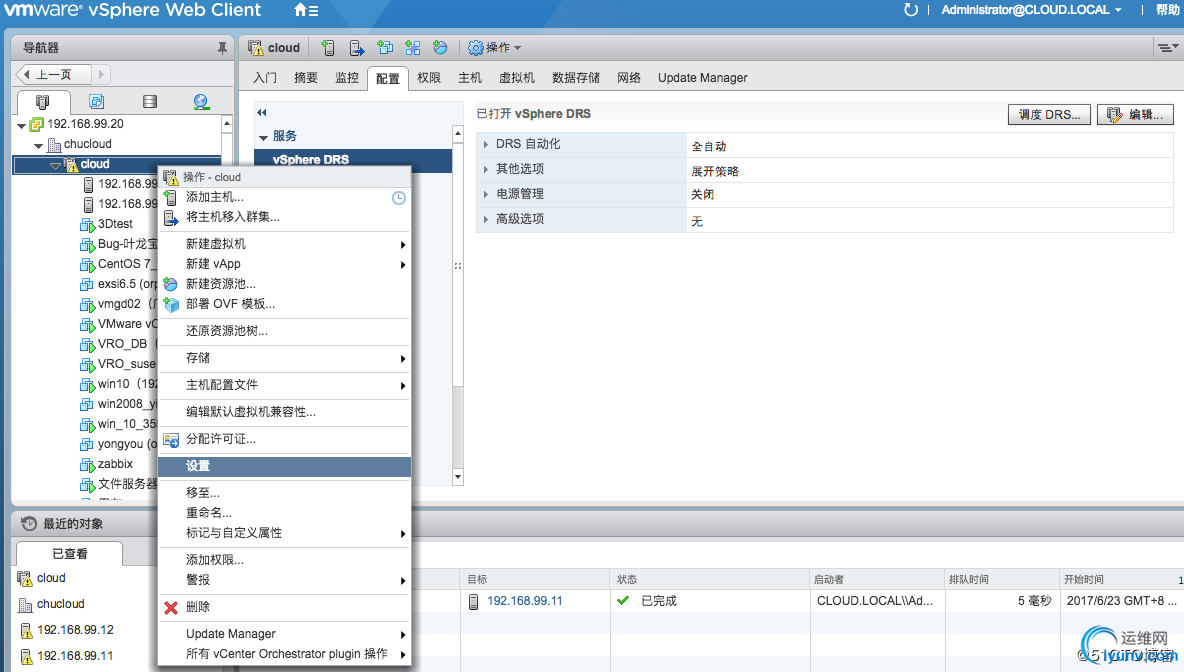Open cloud in recent objects list

pos(51,578)
